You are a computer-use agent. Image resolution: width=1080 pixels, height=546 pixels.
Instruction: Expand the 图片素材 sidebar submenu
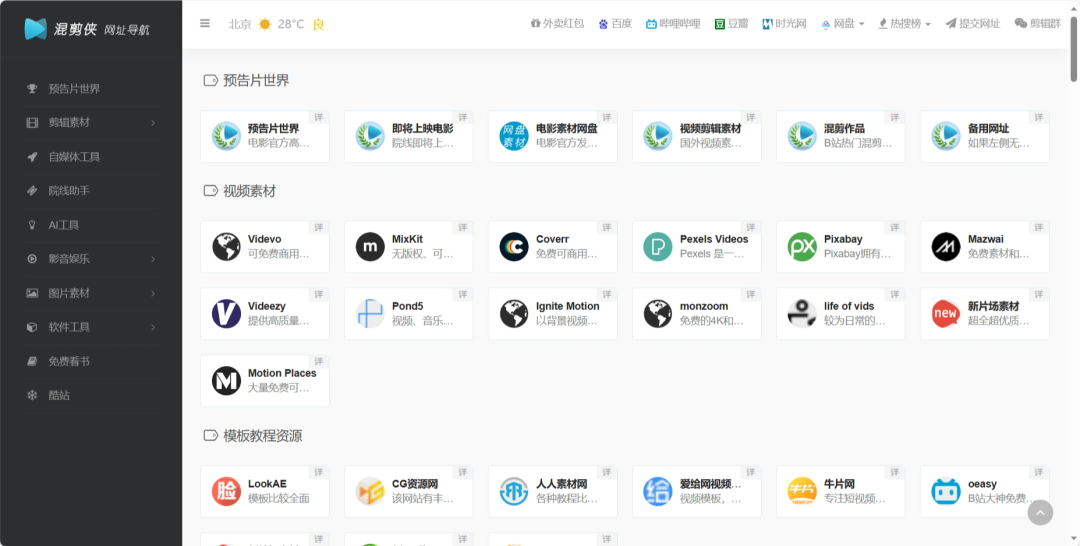coord(91,293)
